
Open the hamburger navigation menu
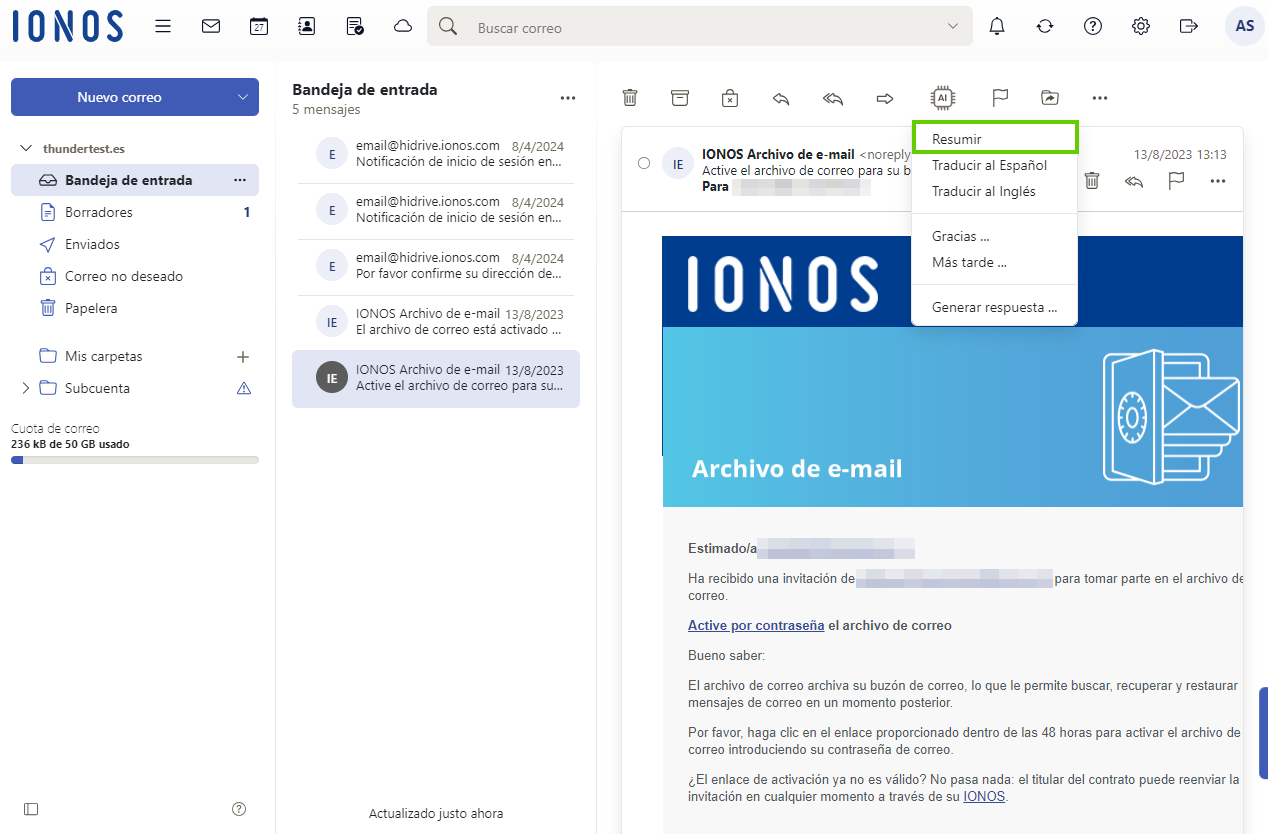pos(163,27)
